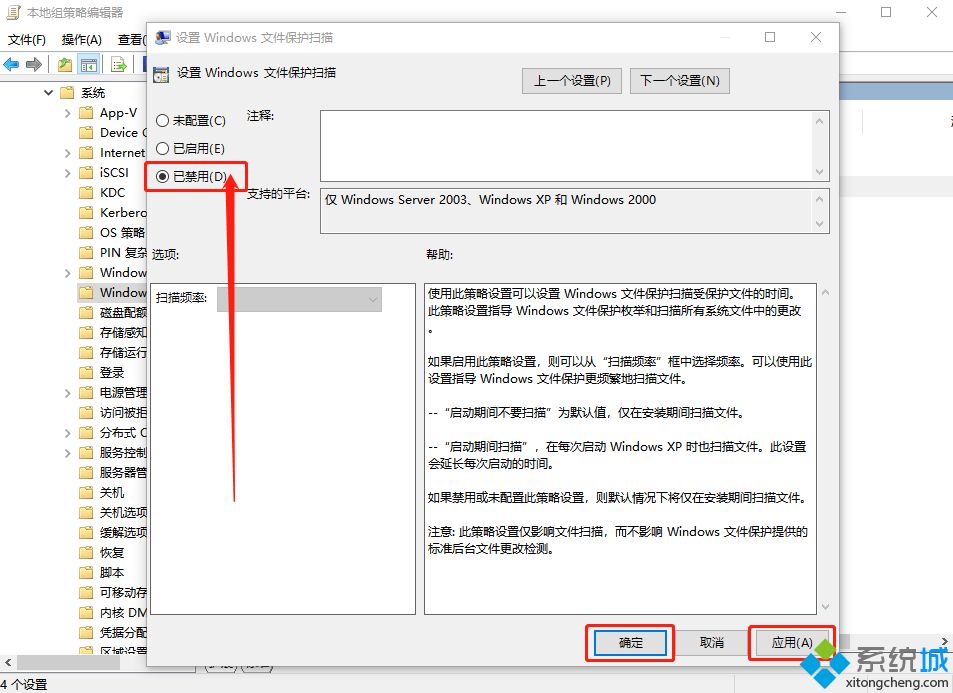Open the 文件(F) menu

(x=27, y=40)
